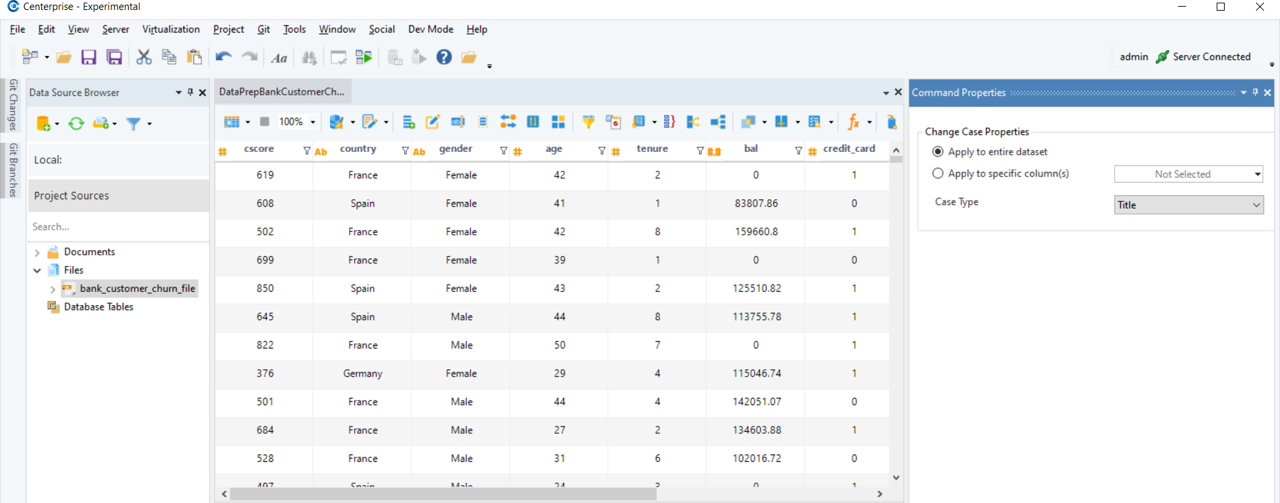
Task: Open the Git Changes side panel
Action: 13,106
